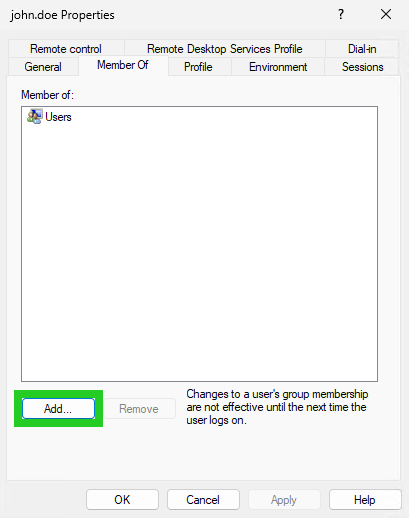Click the question mark help icon
409x518 pixels.
(341, 14)
